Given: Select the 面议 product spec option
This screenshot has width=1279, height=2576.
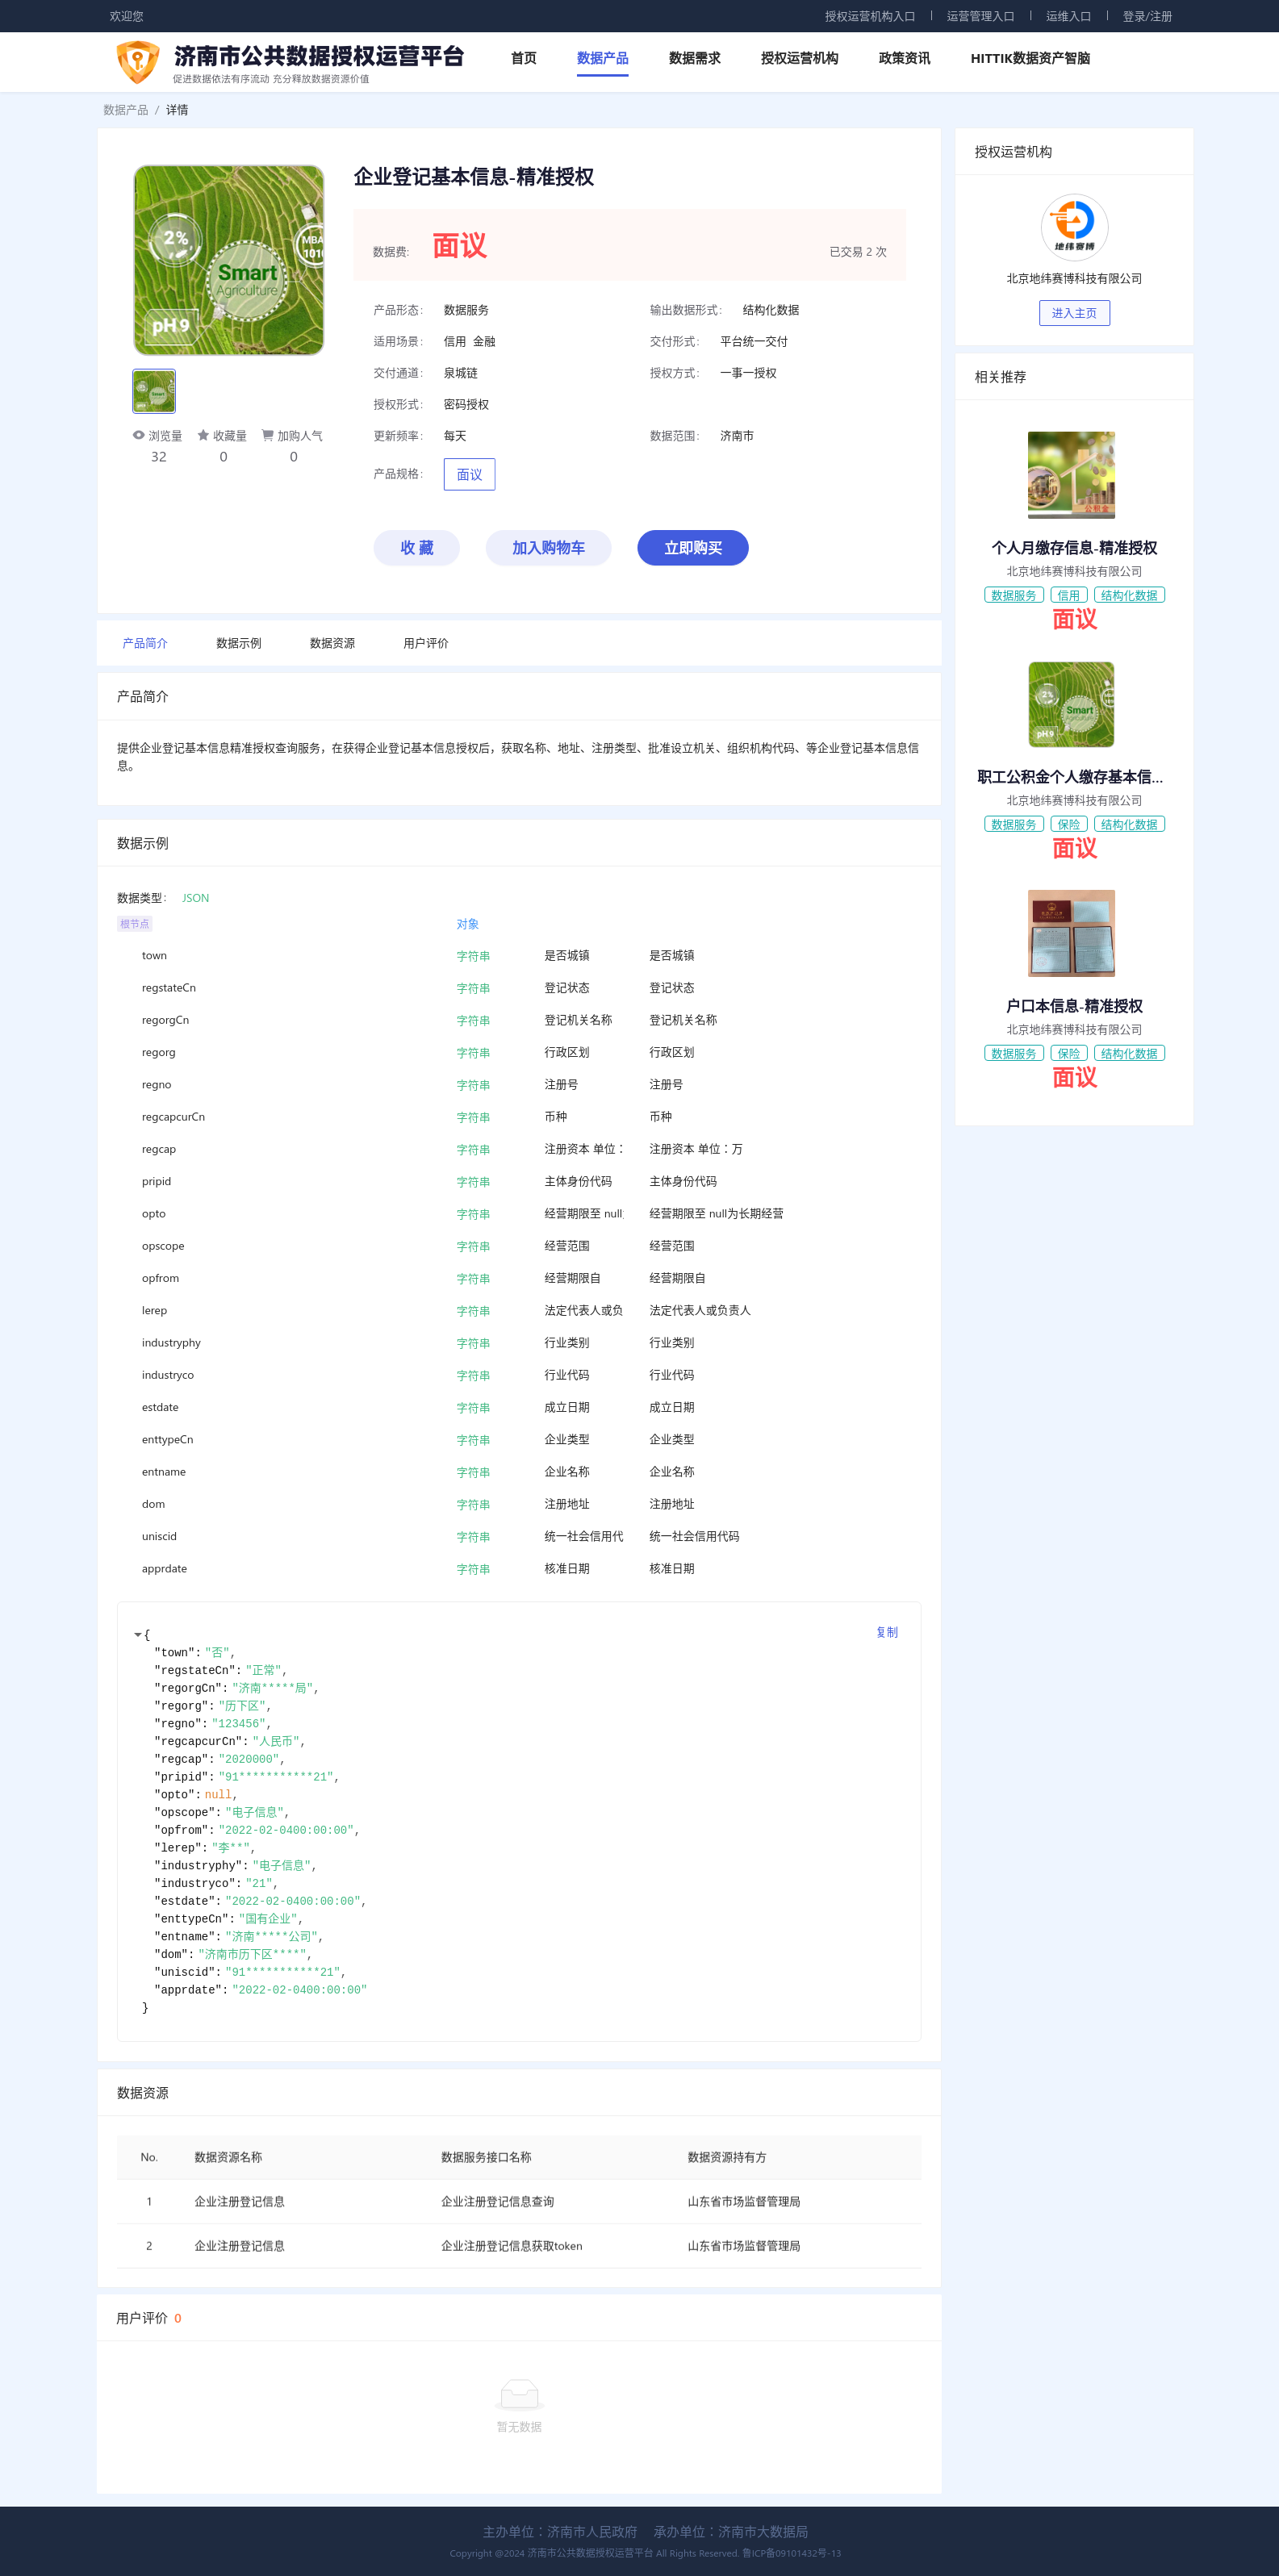Looking at the screenshot, I should [469, 475].
